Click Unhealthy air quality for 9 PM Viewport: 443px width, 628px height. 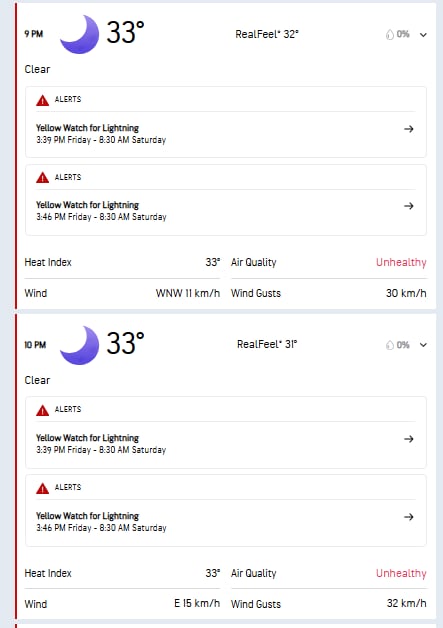tap(401, 262)
